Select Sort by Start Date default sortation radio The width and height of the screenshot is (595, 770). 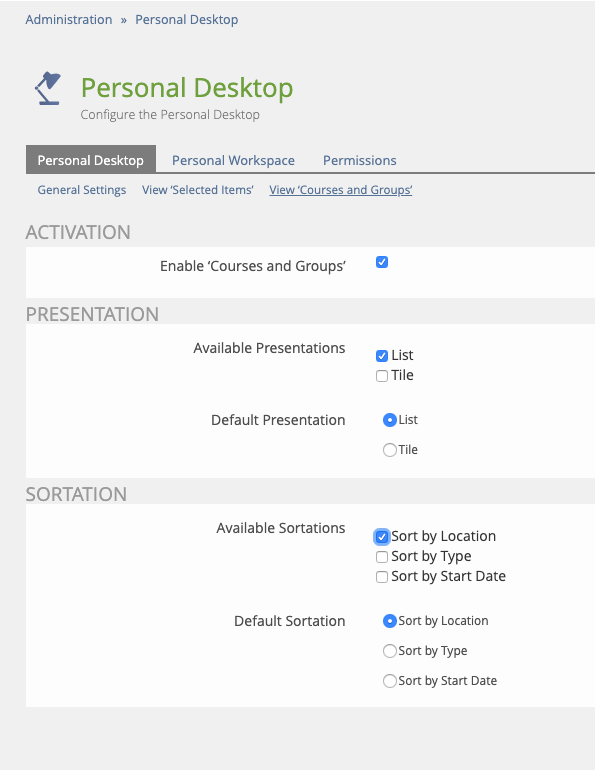(390, 681)
